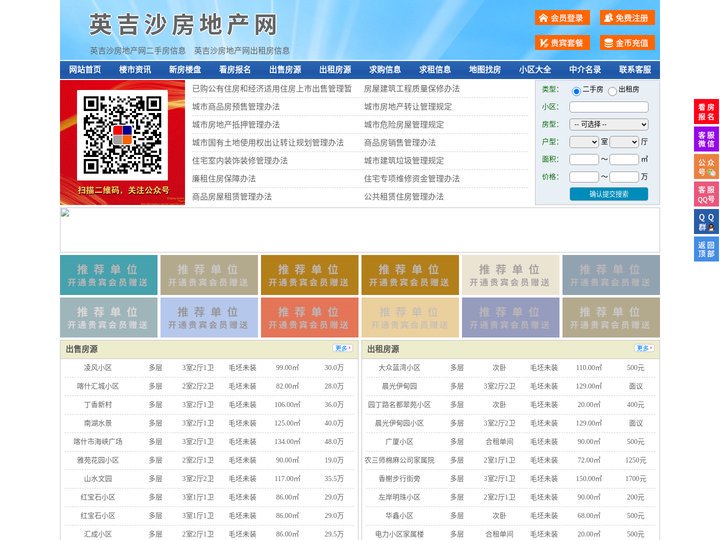Open the 住宅专项维修资金管理办法 link
720x540 pixels.
412,179
